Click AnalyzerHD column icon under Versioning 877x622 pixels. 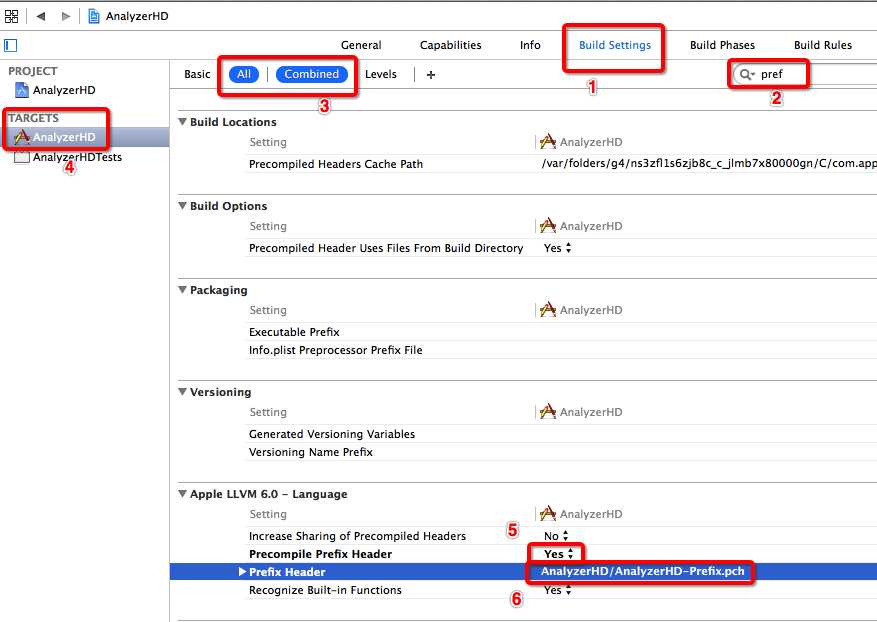click(x=548, y=411)
